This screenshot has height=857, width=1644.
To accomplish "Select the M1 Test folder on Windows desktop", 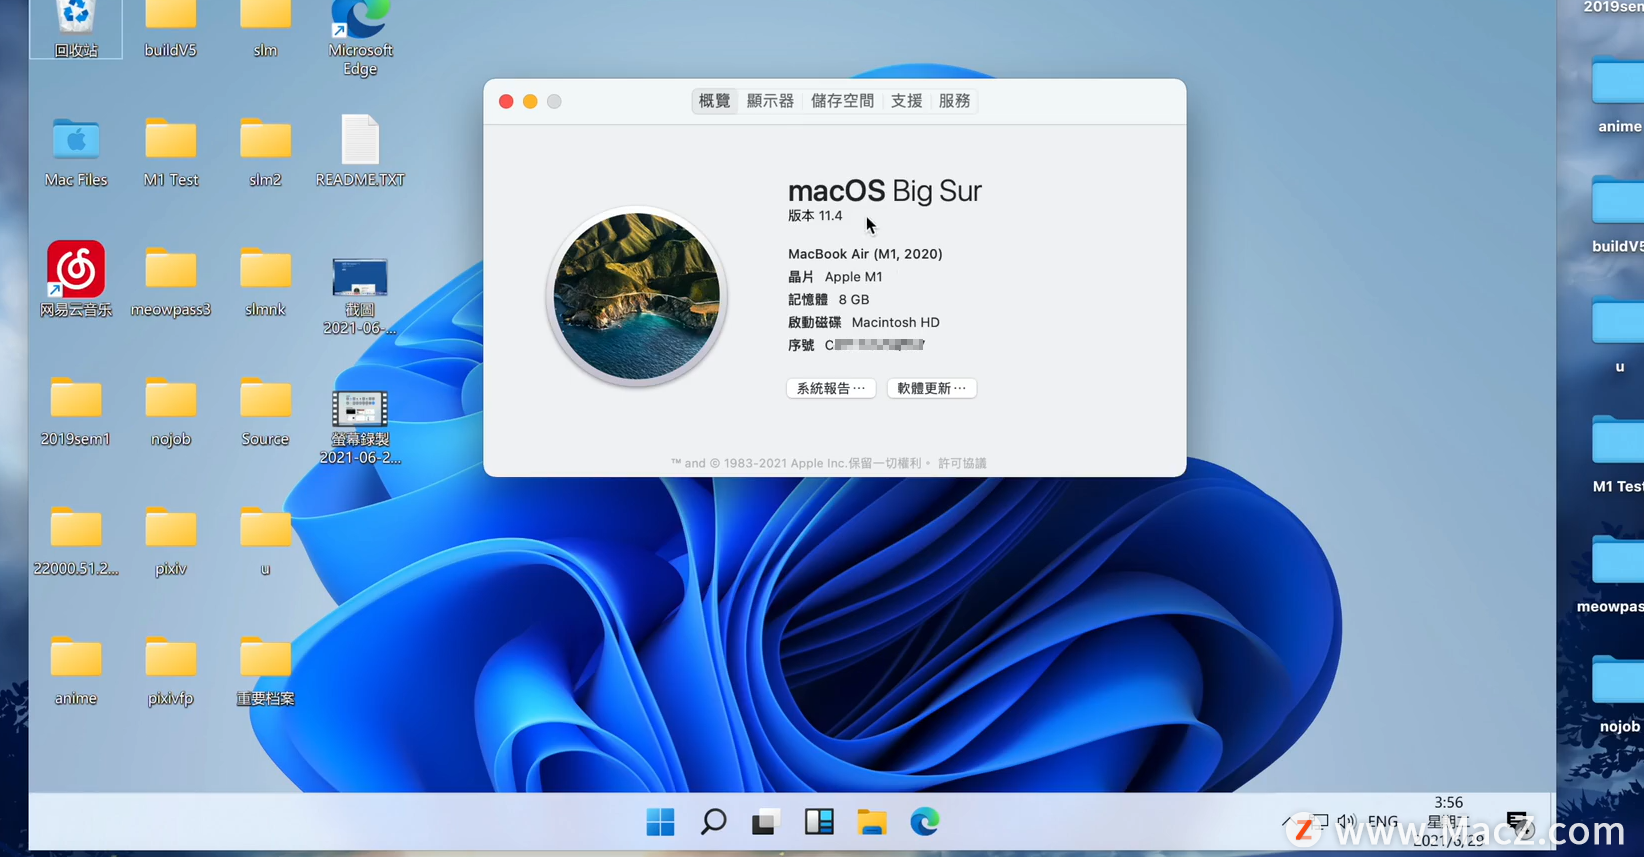I will click(170, 151).
